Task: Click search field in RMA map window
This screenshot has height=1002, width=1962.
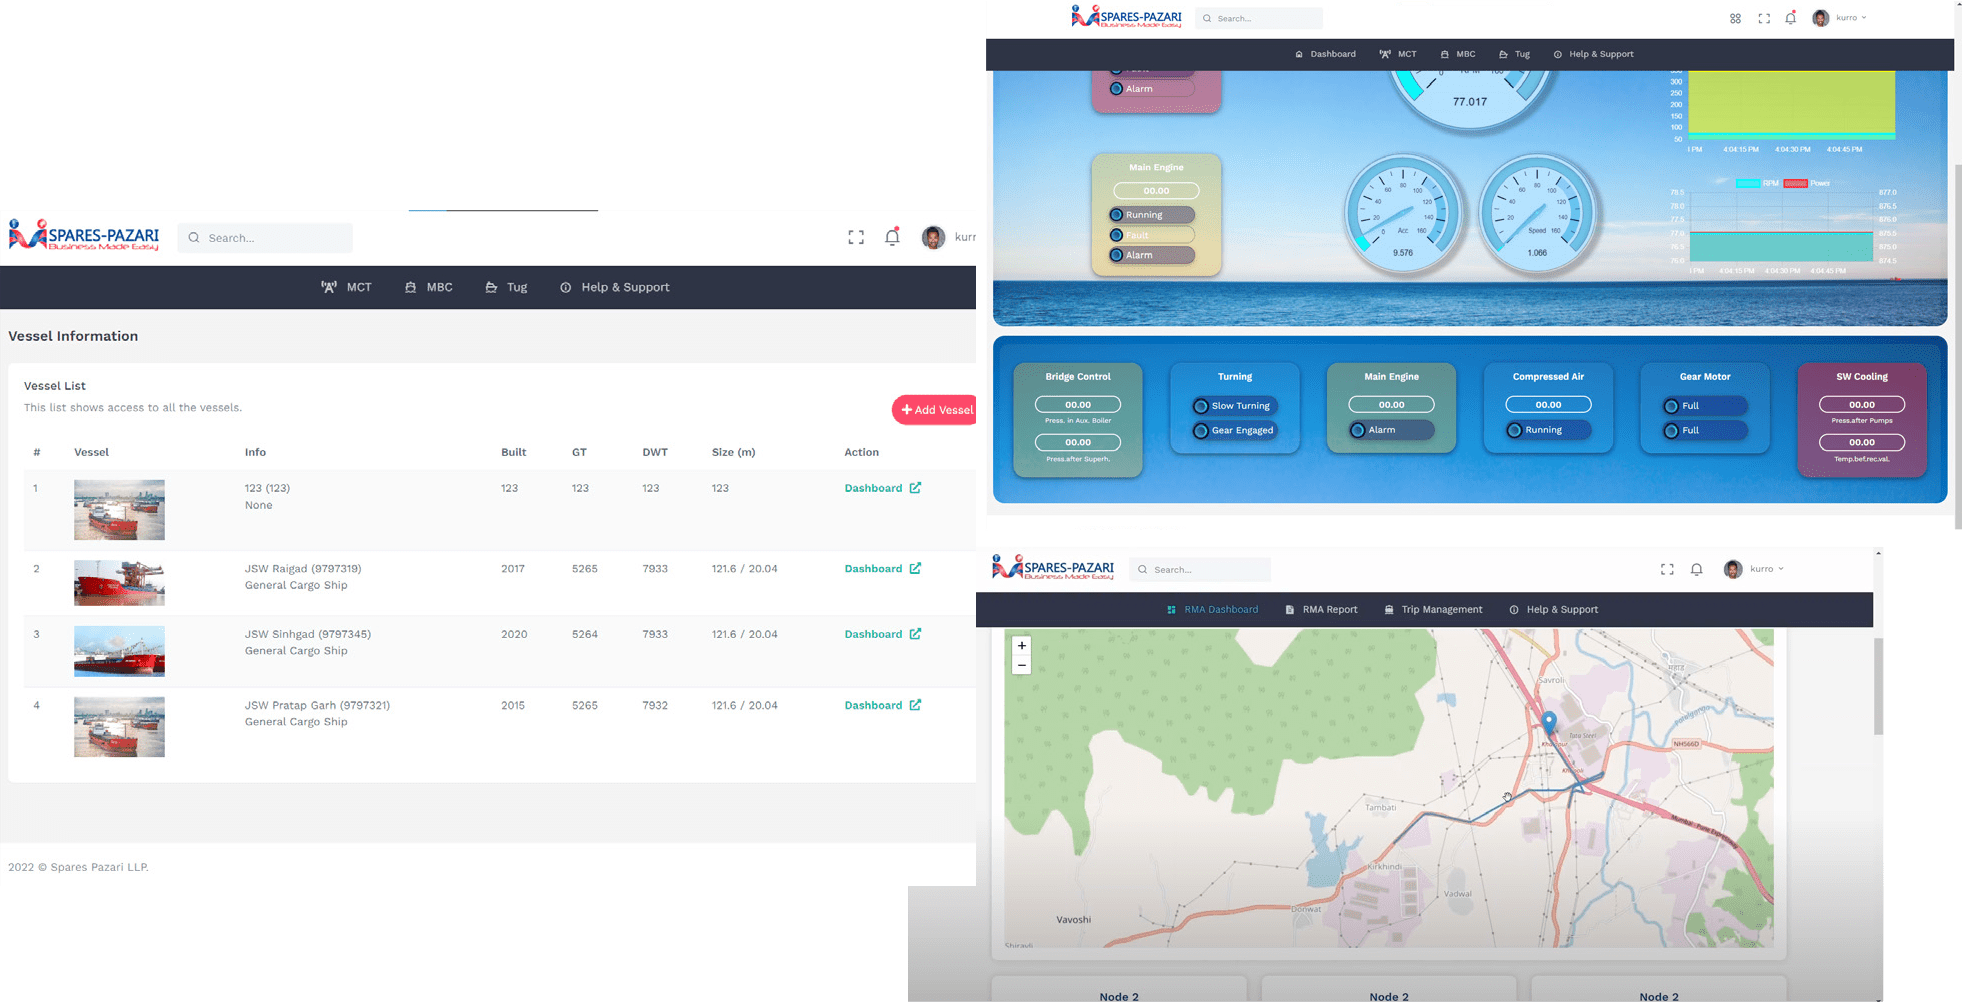Action: click(x=1200, y=569)
